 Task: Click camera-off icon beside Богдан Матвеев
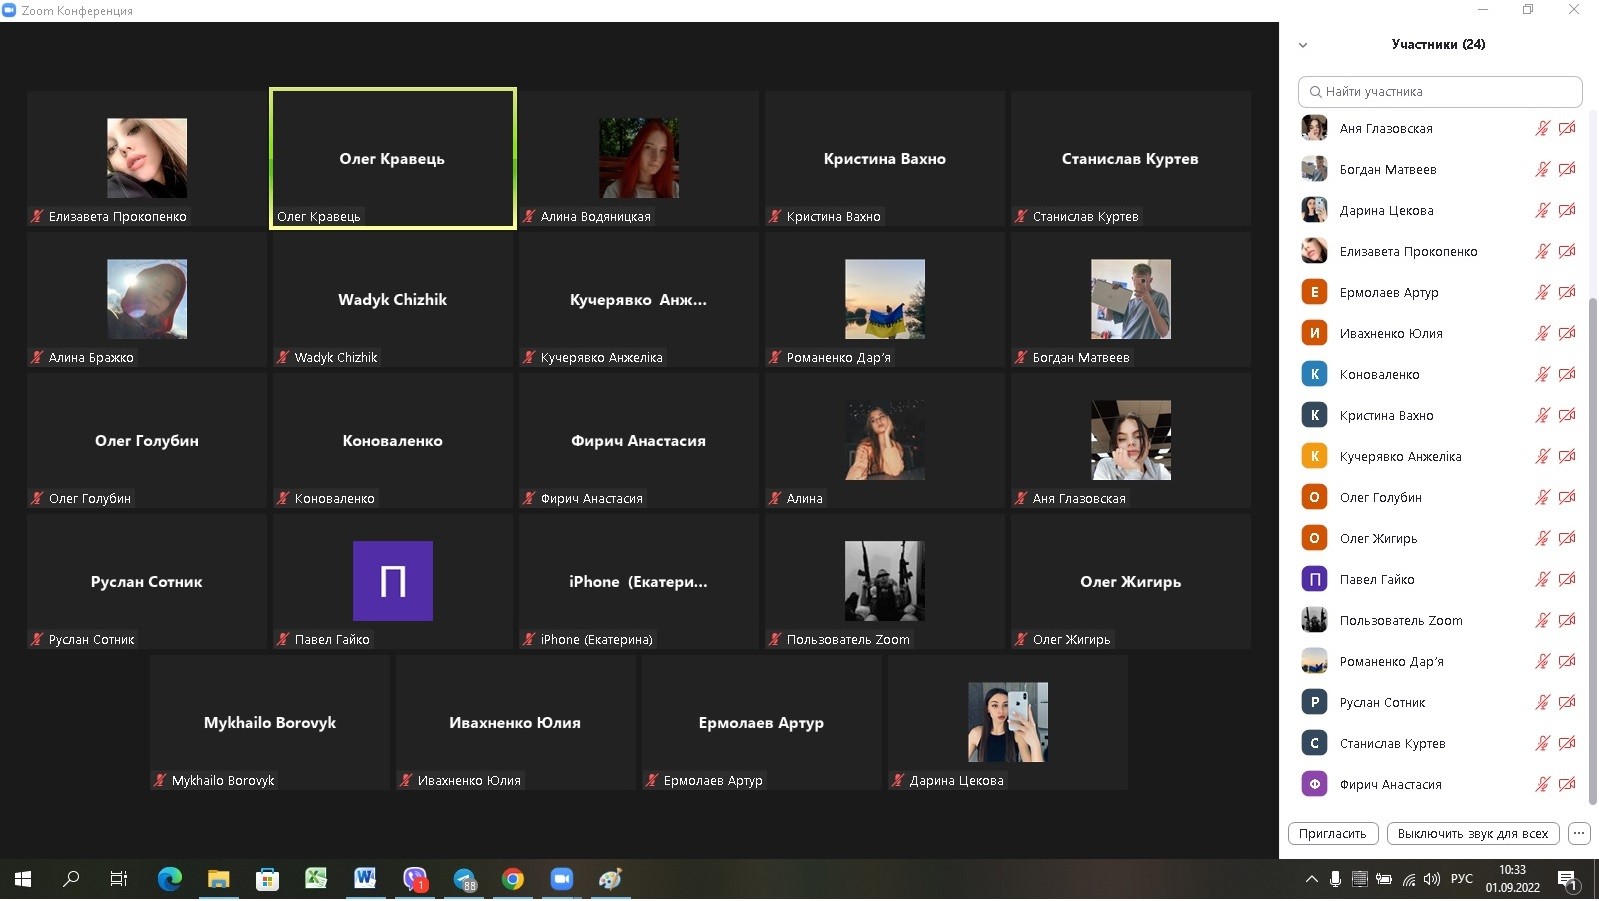pos(1567,169)
